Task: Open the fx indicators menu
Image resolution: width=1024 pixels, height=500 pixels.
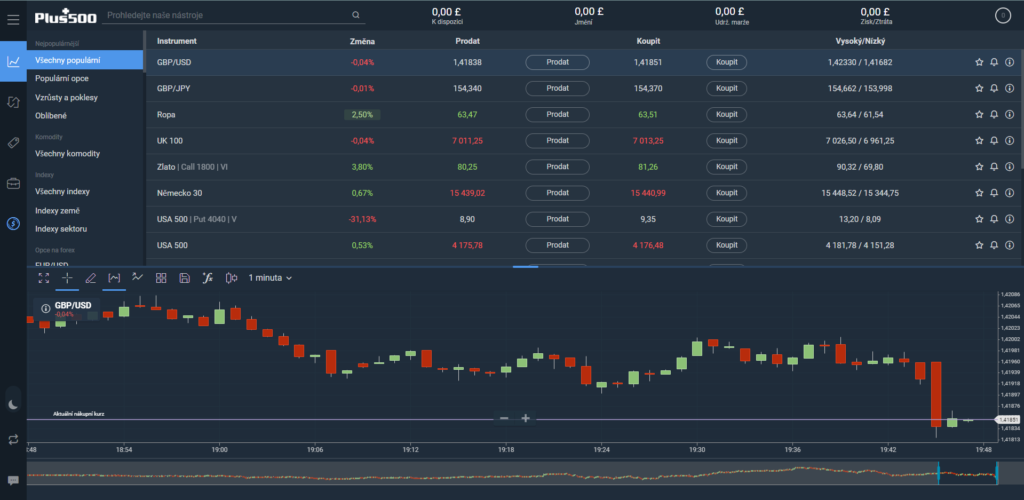Action: (208, 277)
